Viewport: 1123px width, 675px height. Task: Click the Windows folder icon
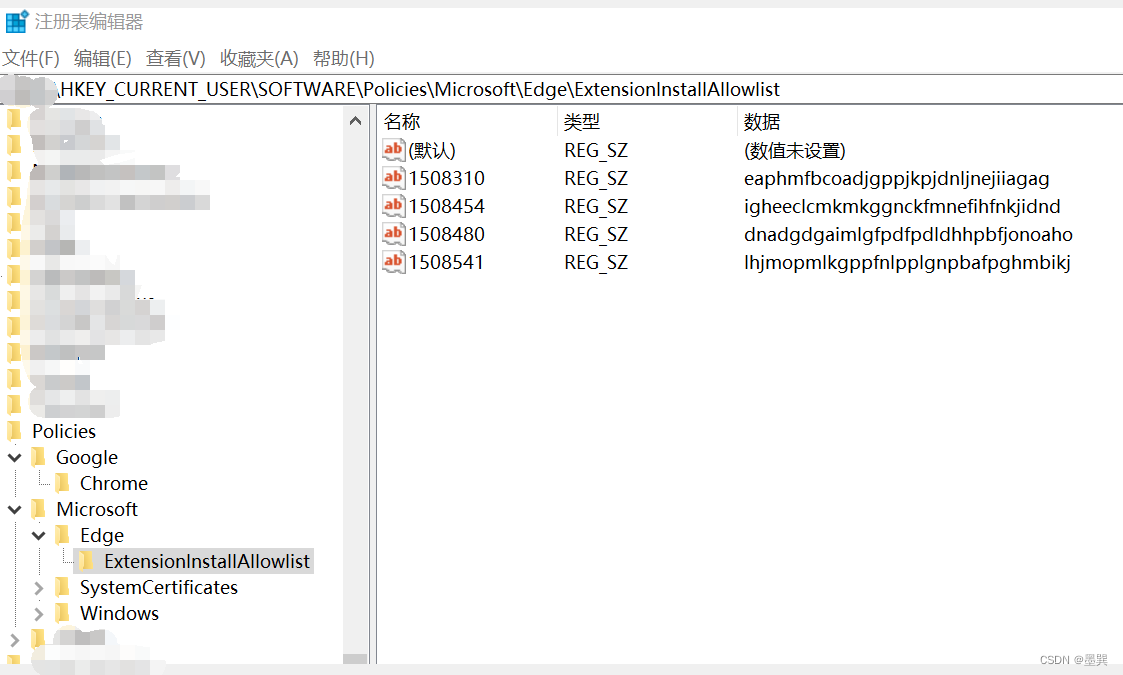coord(62,613)
